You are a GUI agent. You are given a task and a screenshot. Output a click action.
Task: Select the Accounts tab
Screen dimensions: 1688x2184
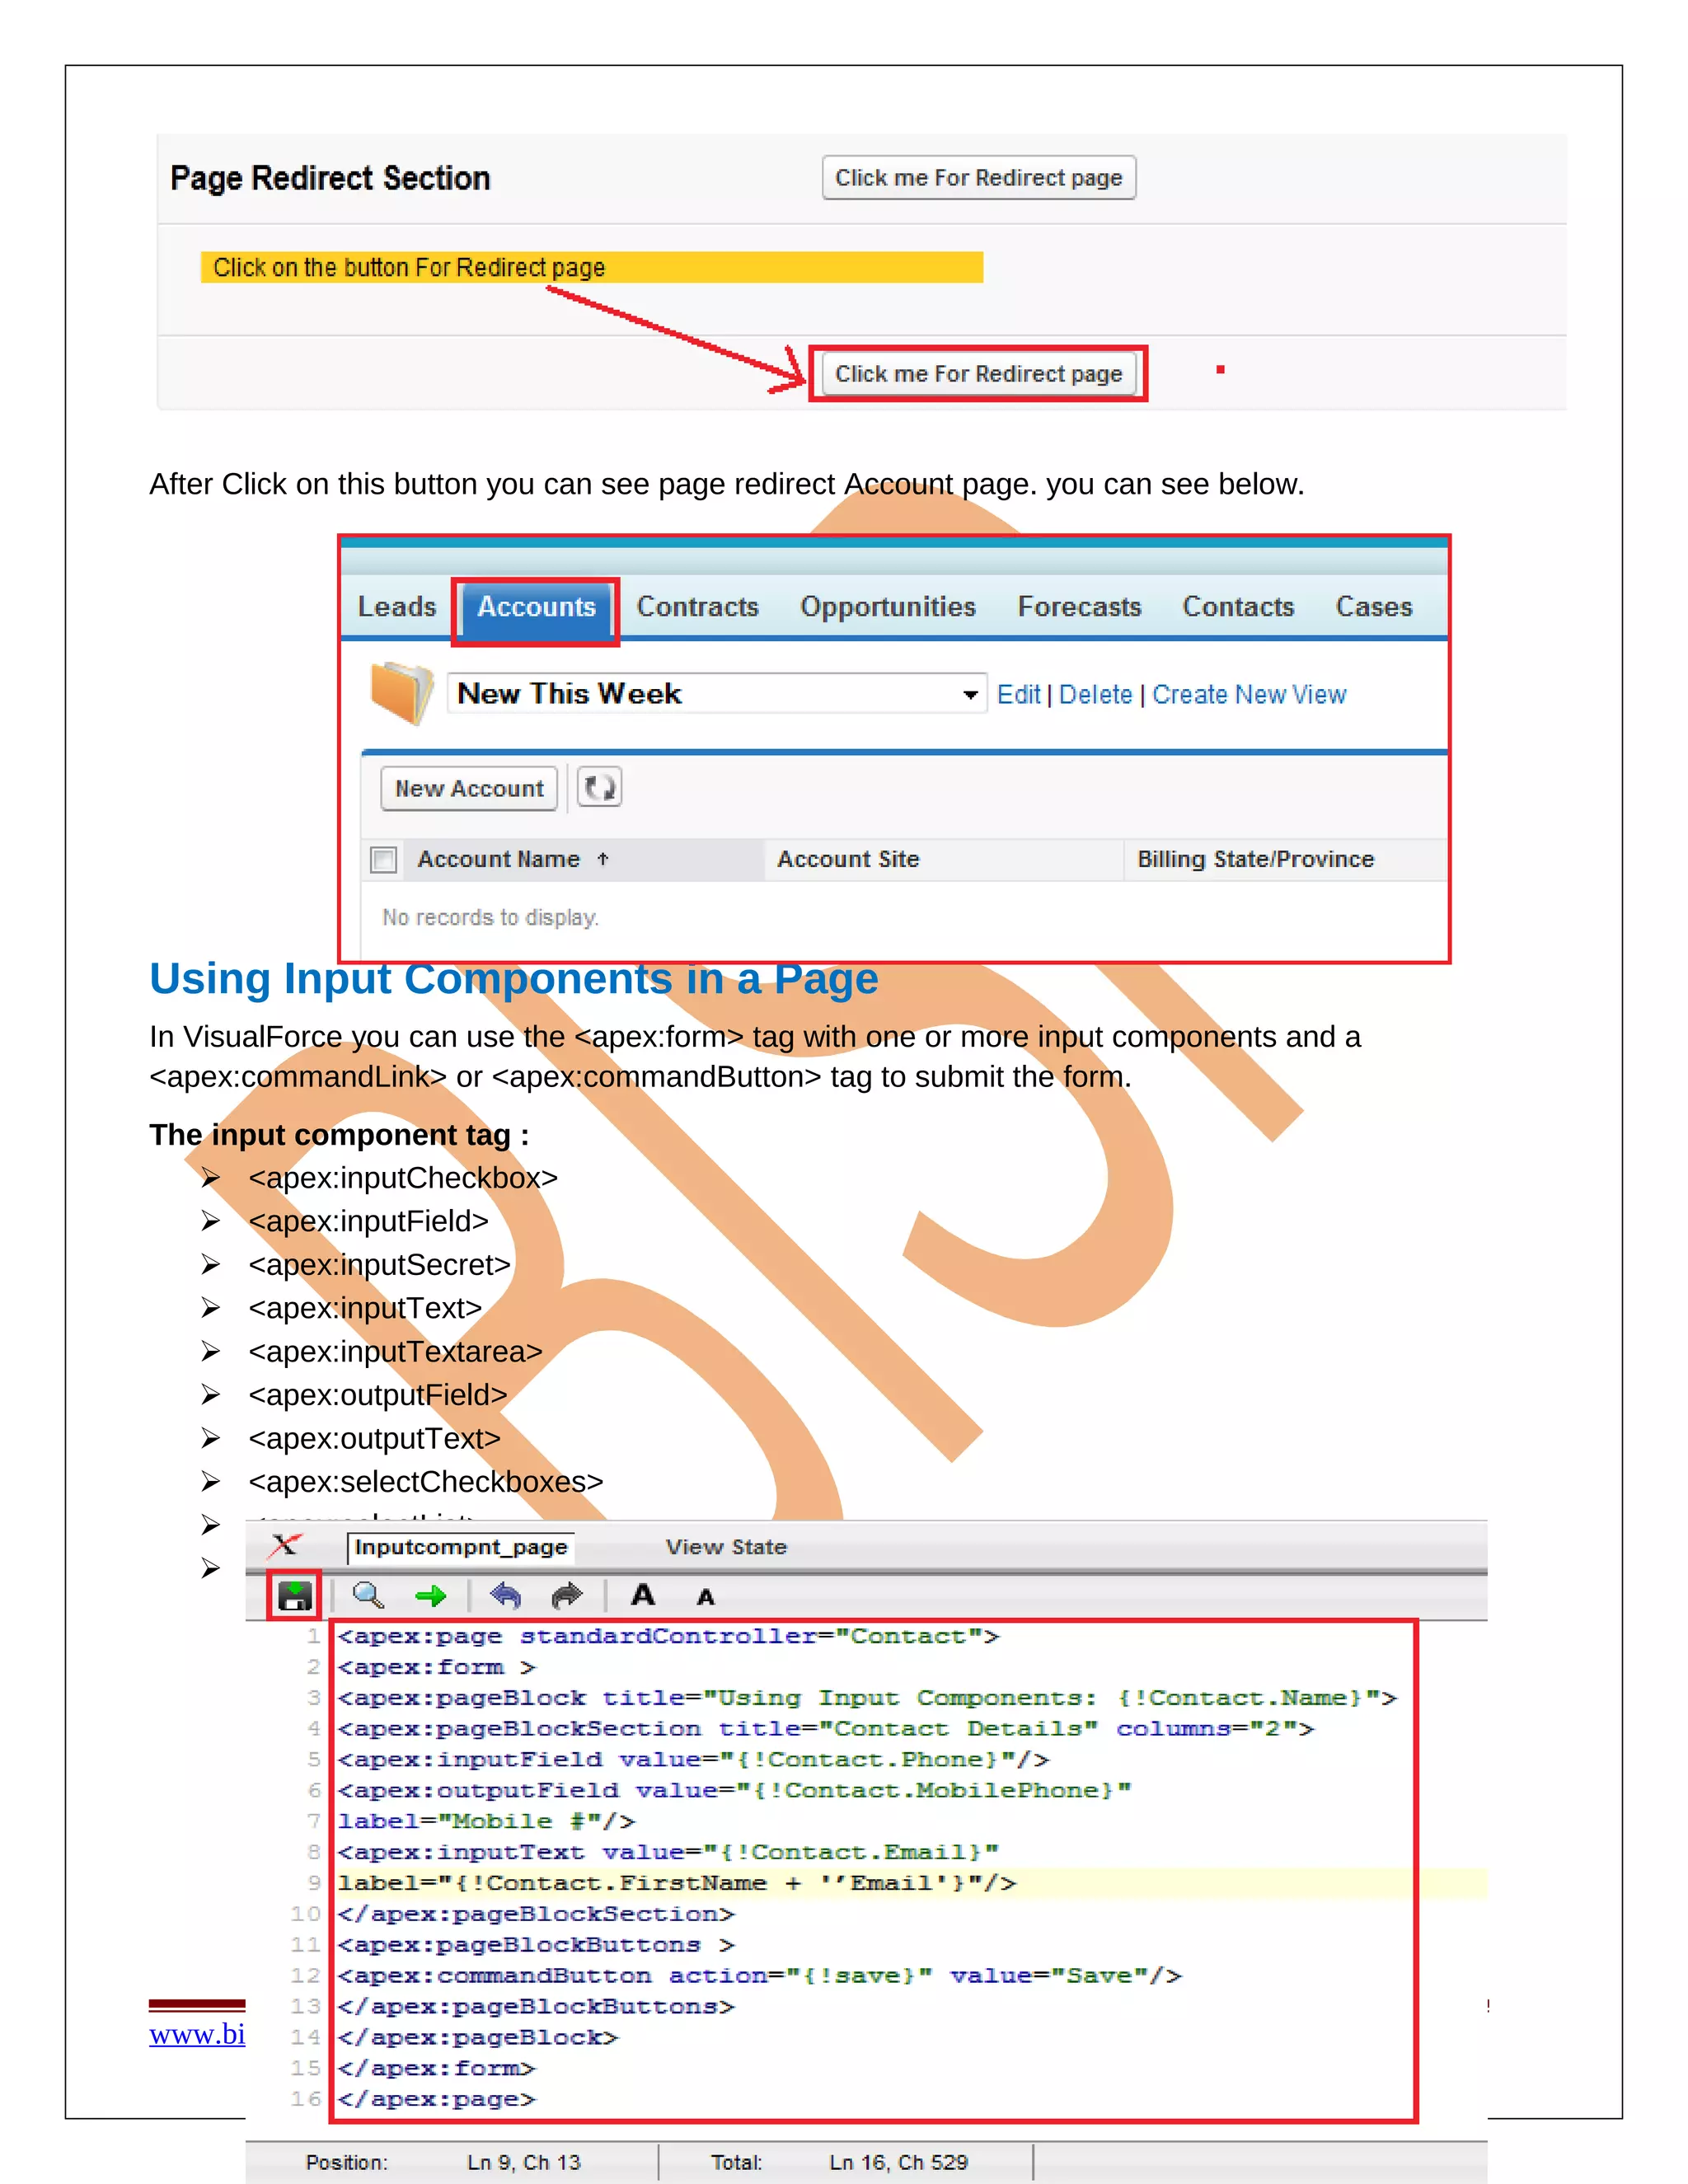(x=536, y=607)
